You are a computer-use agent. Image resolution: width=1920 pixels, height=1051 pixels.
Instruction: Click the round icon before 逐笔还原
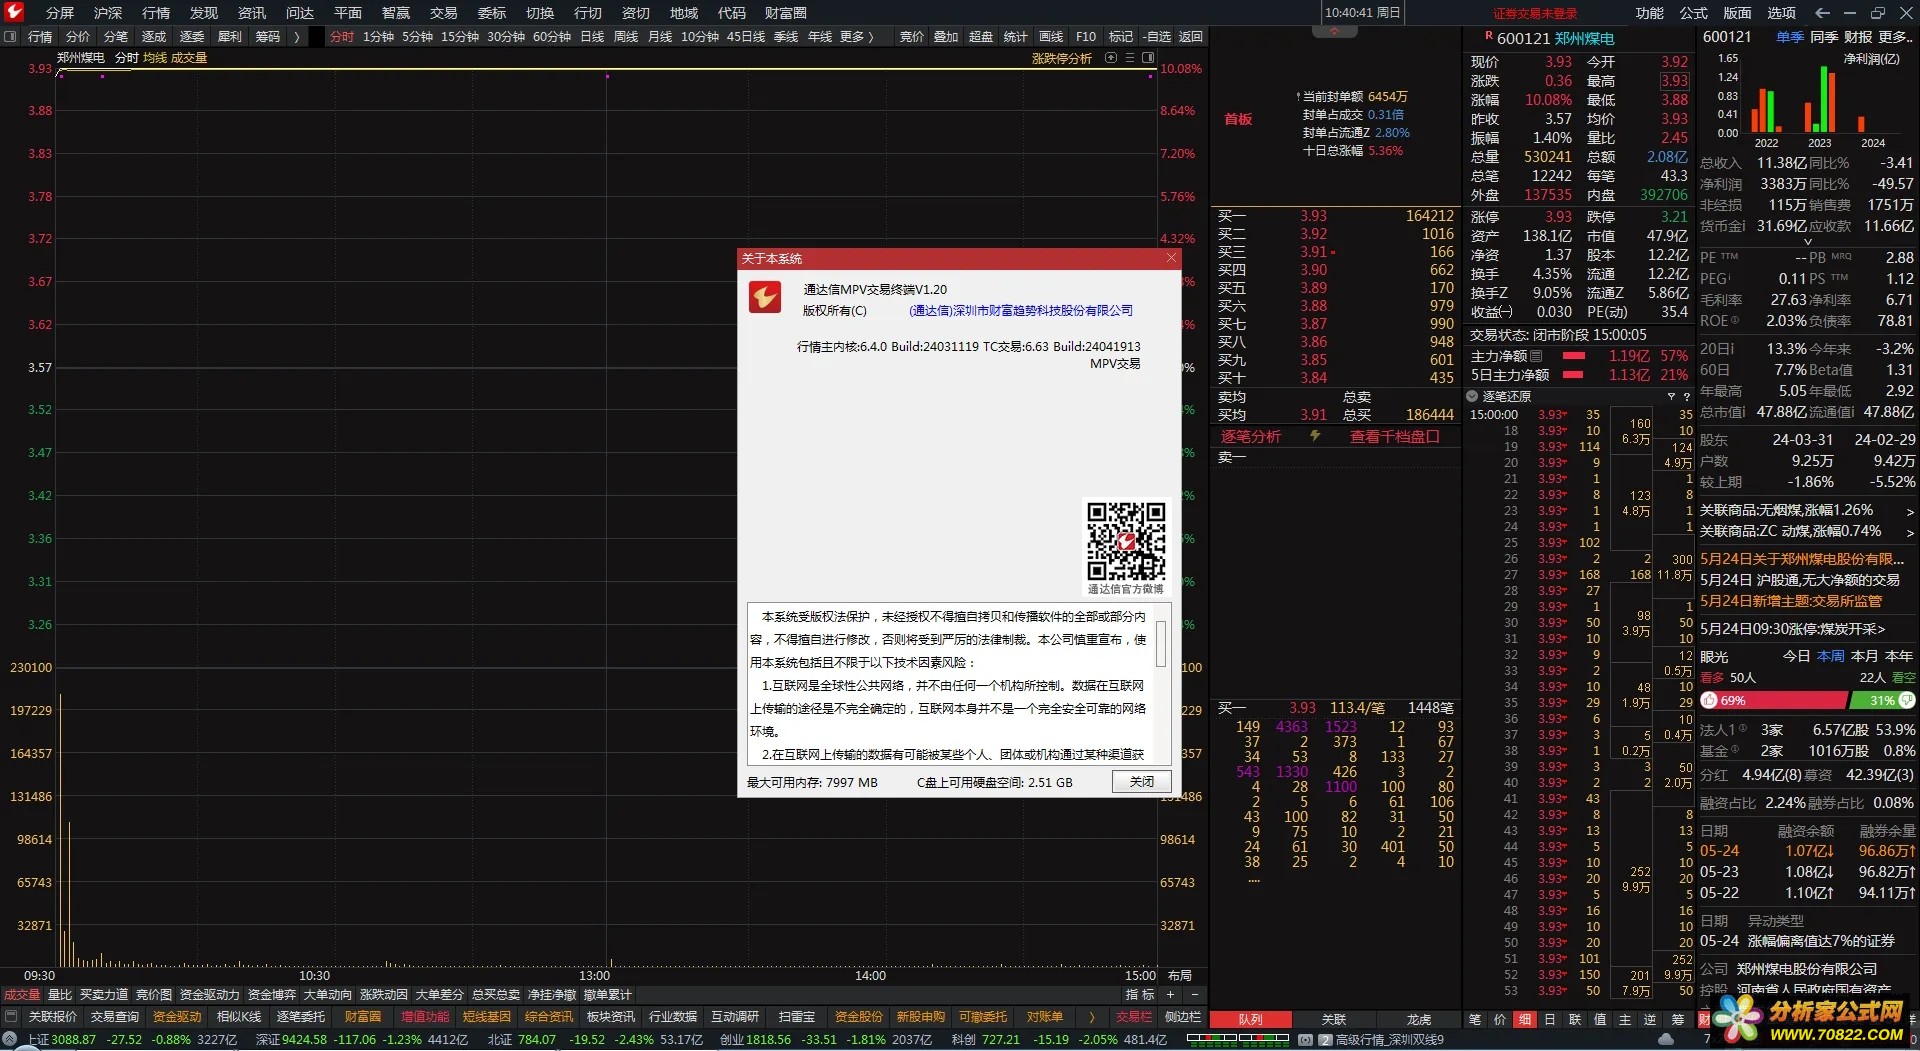click(x=1472, y=397)
